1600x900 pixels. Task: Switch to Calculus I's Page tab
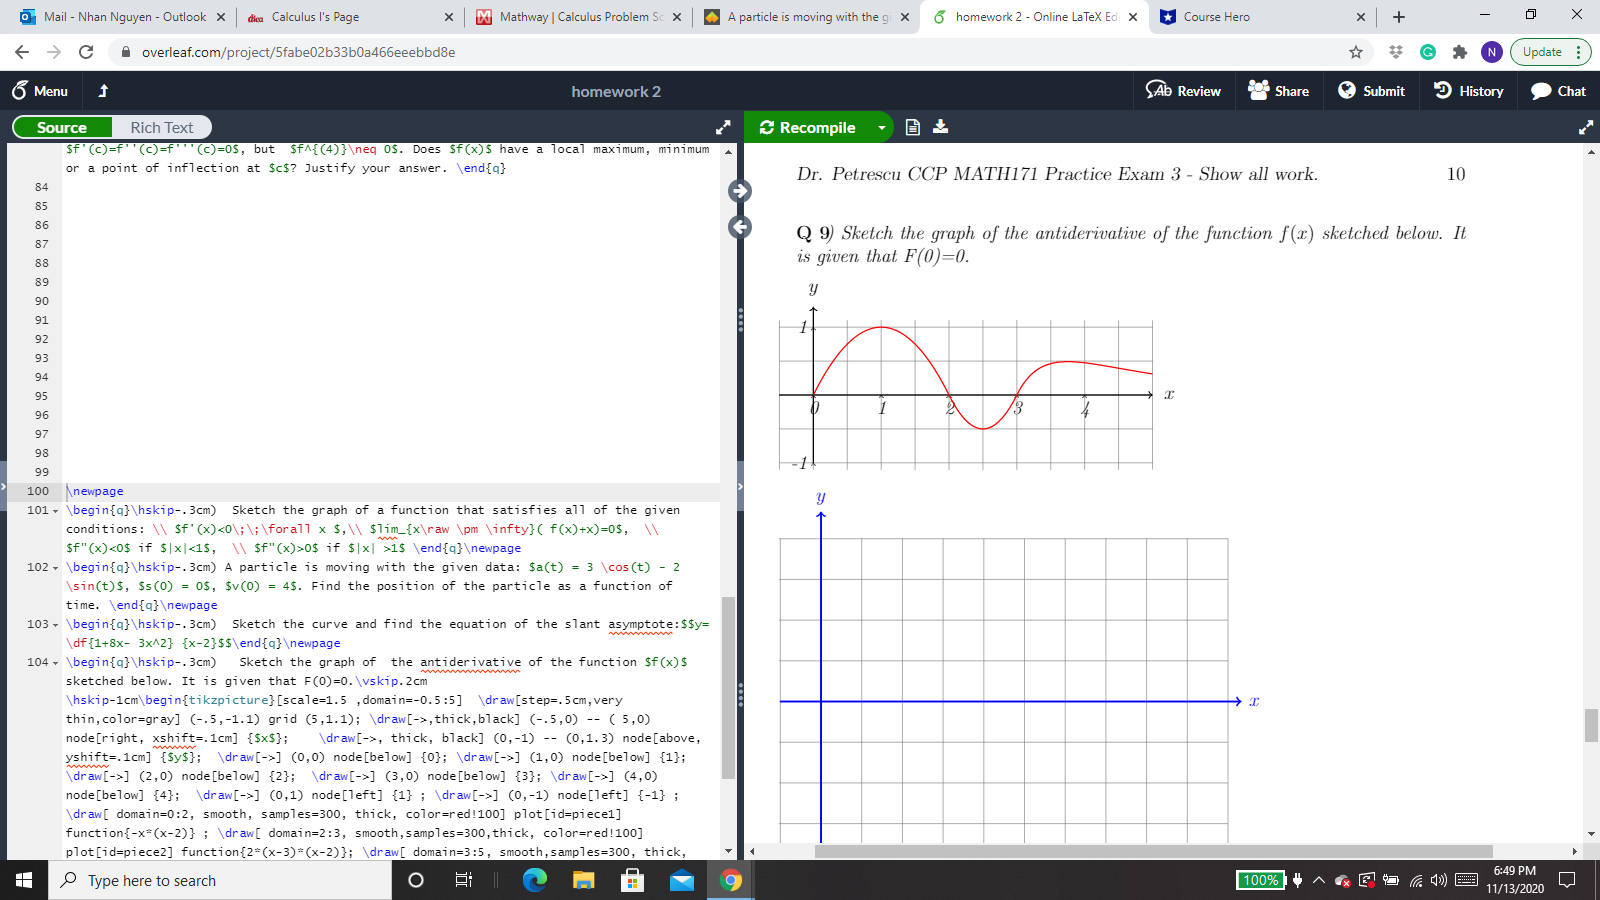pyautogui.click(x=348, y=17)
